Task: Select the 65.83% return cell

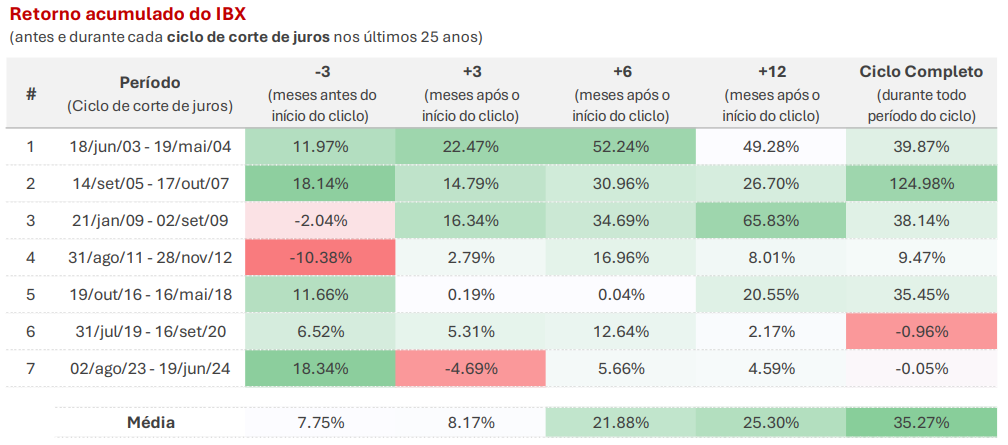Action: 771,221
